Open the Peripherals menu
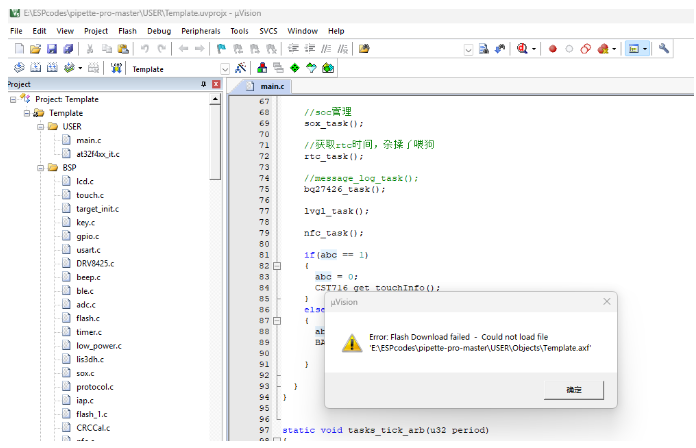Image resolution: width=696 pixels, height=448 pixels. [x=201, y=31]
